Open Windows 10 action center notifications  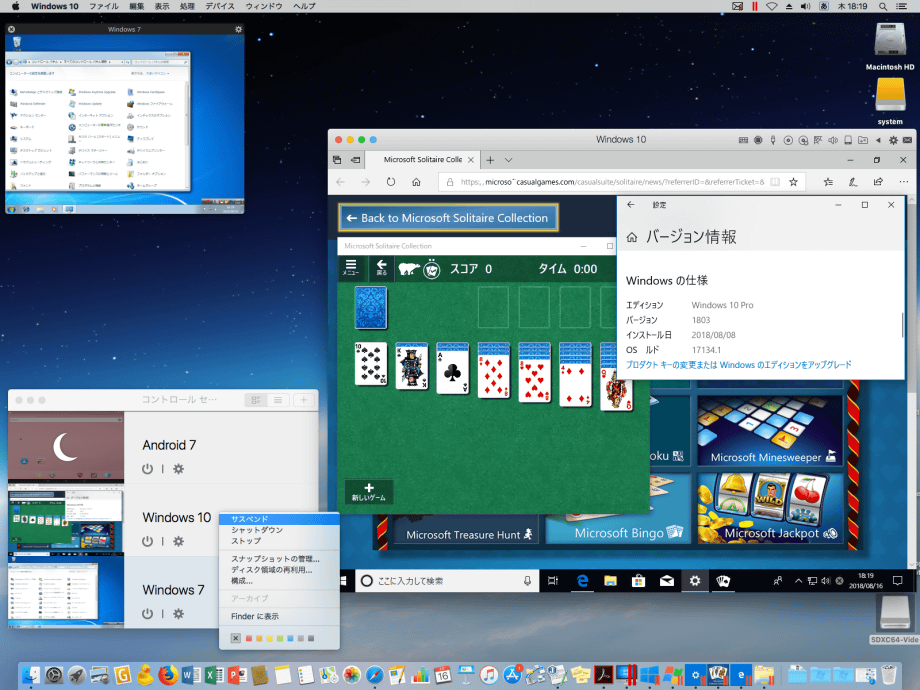tap(897, 581)
